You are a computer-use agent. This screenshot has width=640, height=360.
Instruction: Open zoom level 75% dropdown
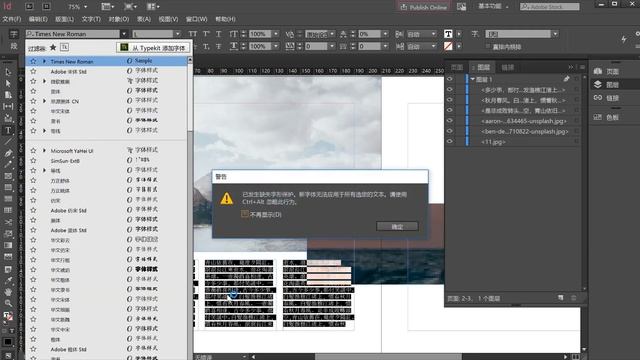[86, 7]
